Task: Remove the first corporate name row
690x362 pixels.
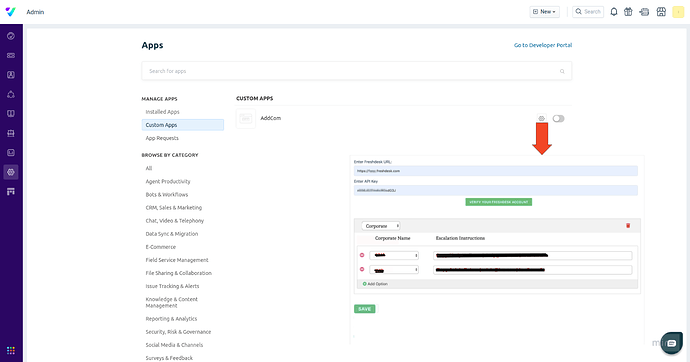Action: [x=362, y=255]
